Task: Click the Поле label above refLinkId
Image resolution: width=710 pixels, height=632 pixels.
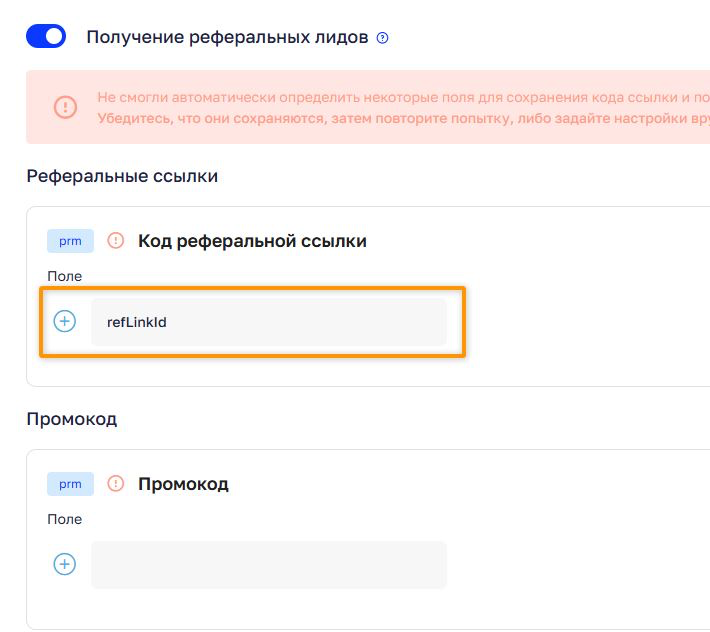Action: [x=64, y=276]
